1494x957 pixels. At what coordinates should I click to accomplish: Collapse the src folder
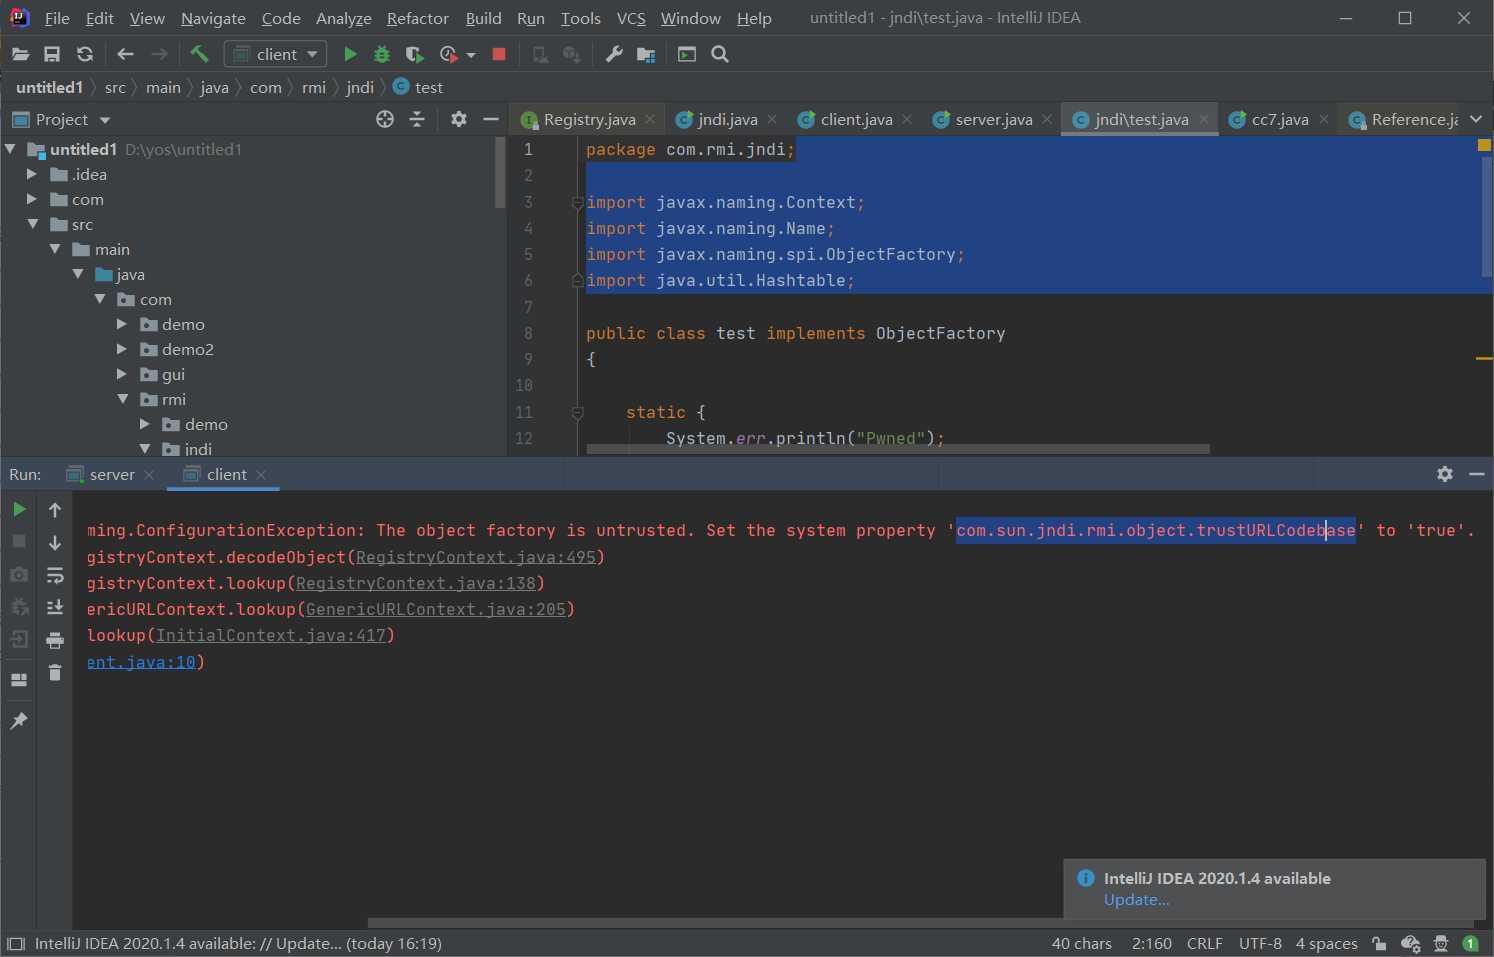point(32,224)
